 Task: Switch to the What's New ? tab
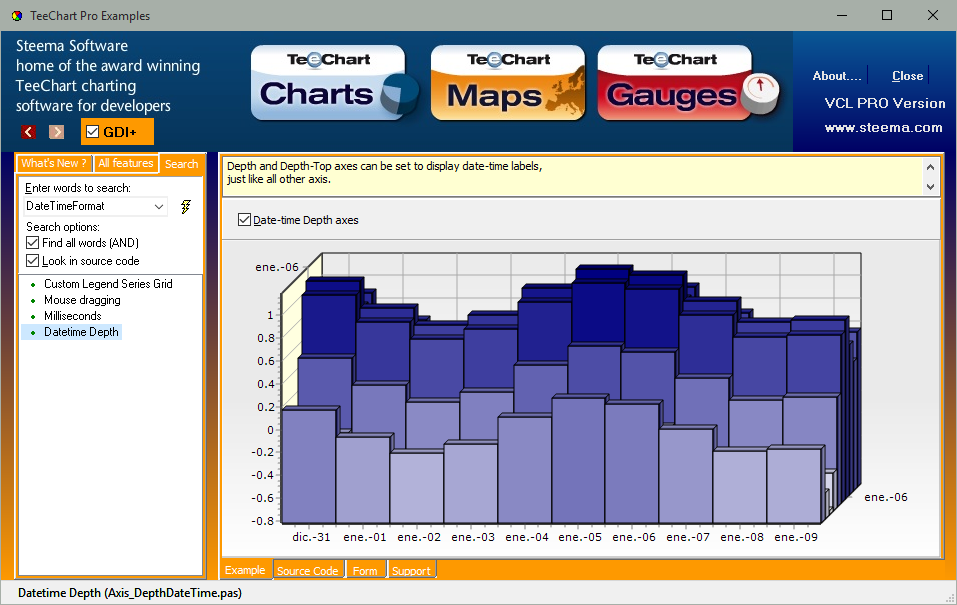coord(54,164)
